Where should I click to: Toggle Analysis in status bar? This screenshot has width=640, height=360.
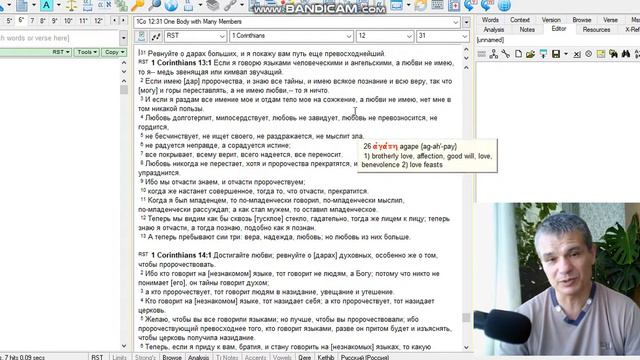pyautogui.click(x=198, y=357)
